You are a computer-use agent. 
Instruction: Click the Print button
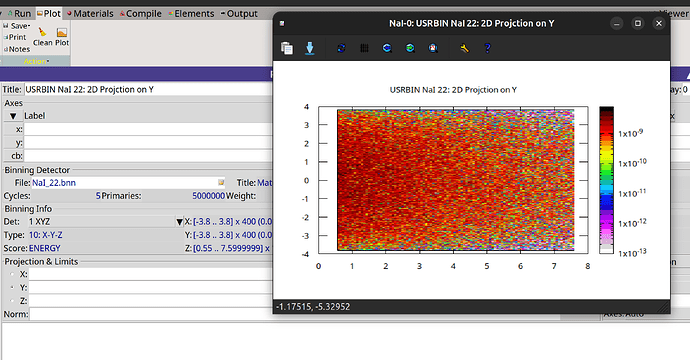click(x=15, y=37)
